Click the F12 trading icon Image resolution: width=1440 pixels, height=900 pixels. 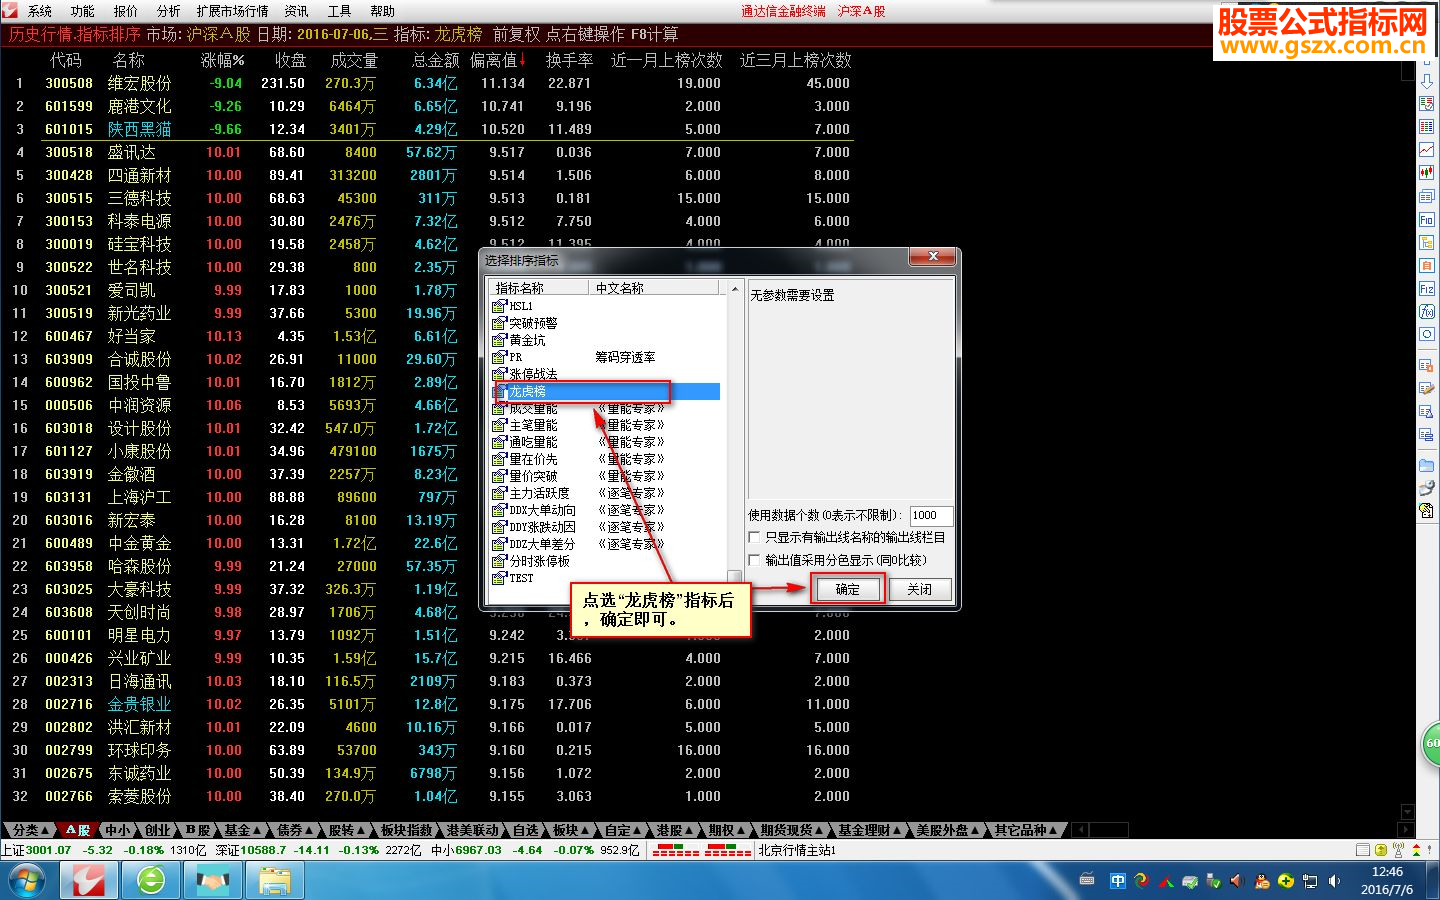tap(1427, 289)
